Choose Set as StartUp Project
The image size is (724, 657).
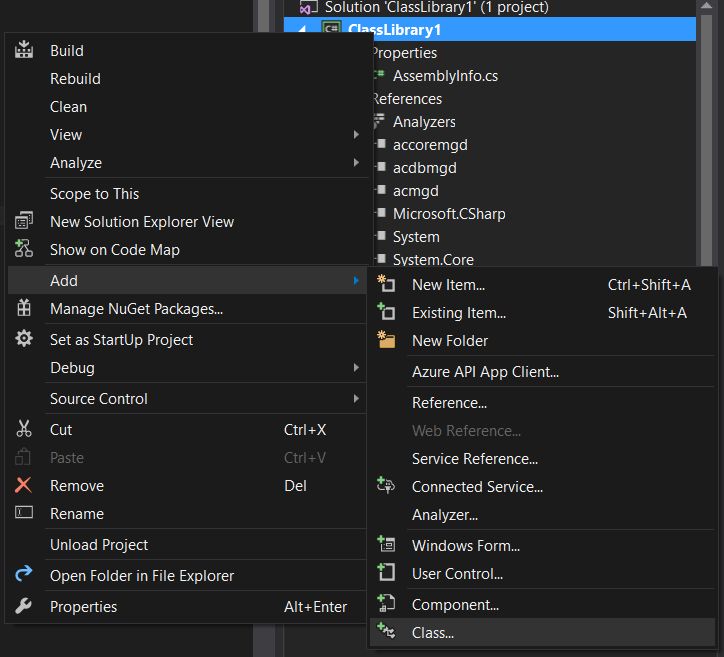tap(187, 339)
